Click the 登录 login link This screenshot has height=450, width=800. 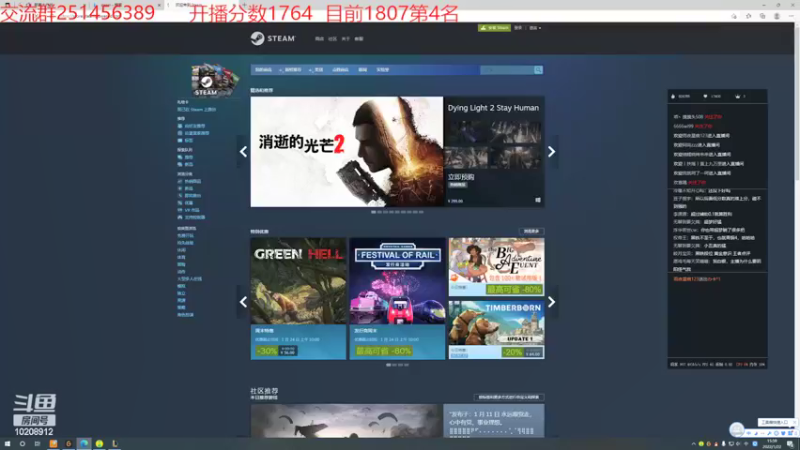tap(518, 28)
